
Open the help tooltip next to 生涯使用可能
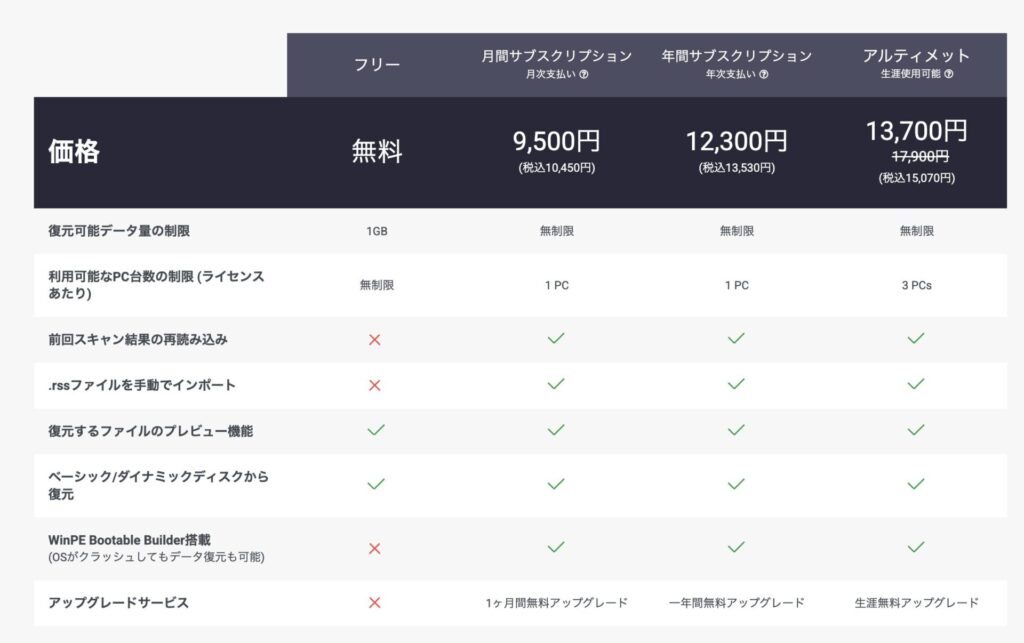pos(948,74)
